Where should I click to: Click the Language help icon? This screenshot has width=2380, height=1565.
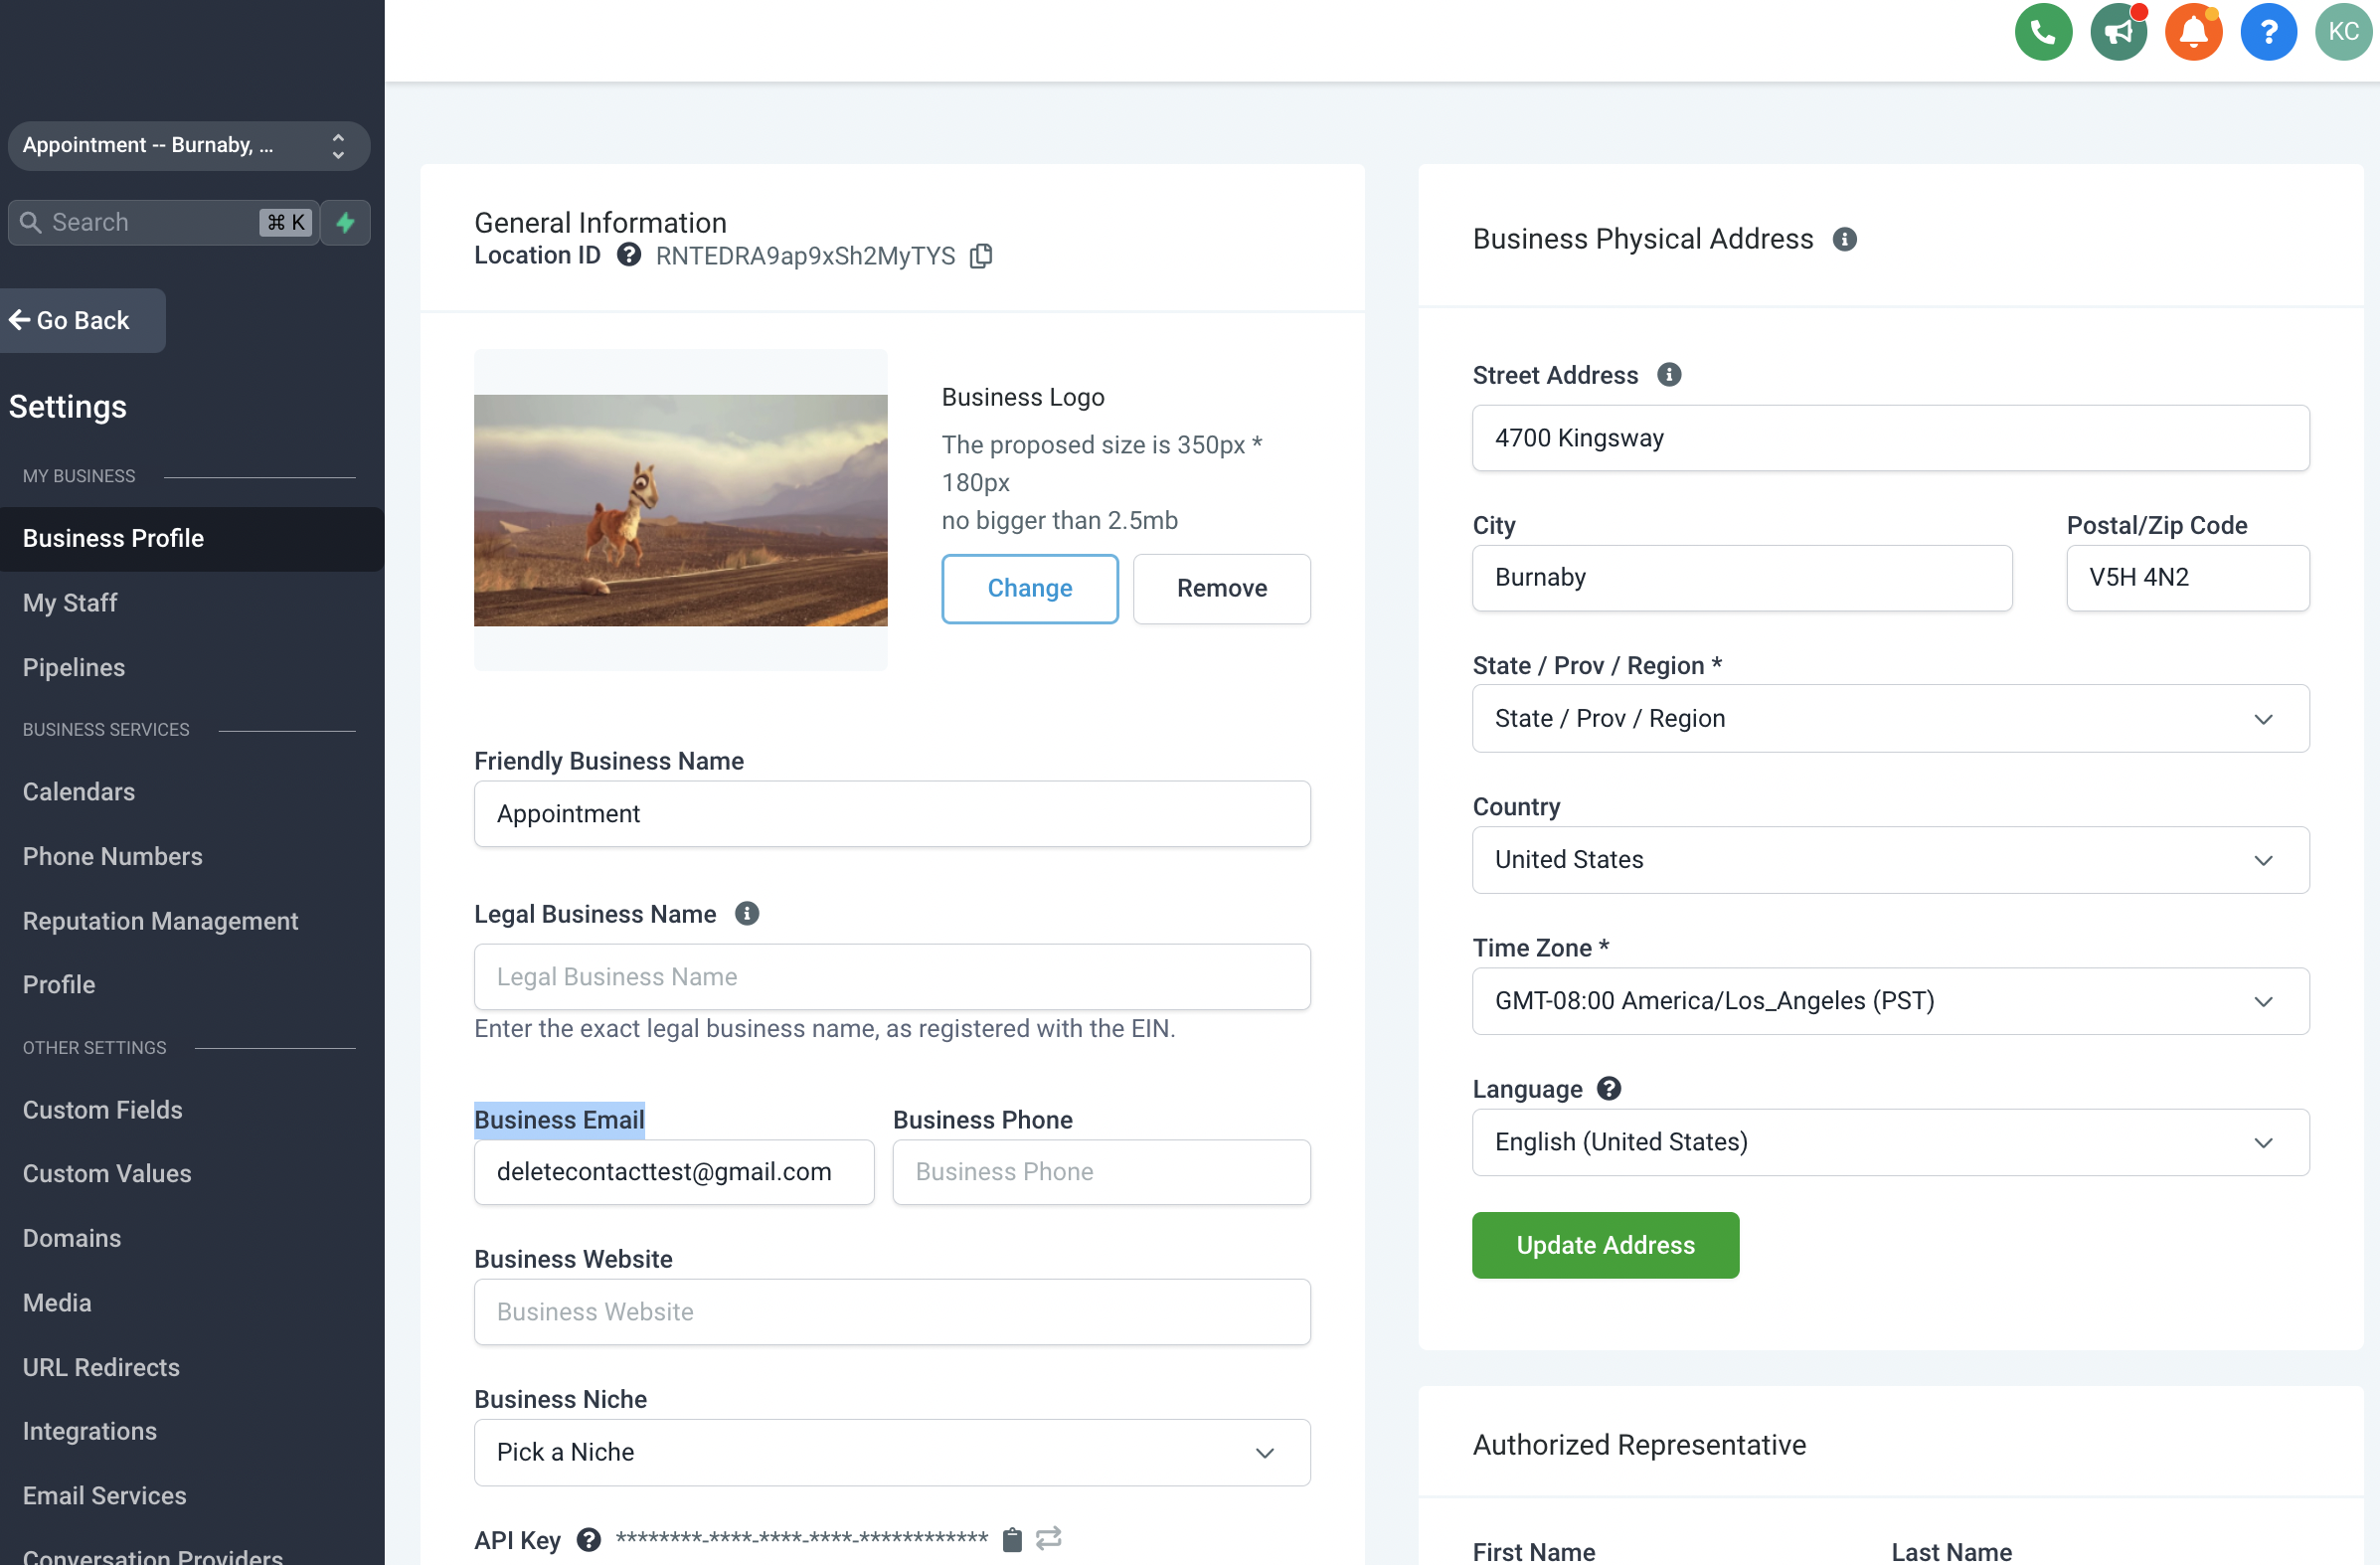point(1608,1088)
